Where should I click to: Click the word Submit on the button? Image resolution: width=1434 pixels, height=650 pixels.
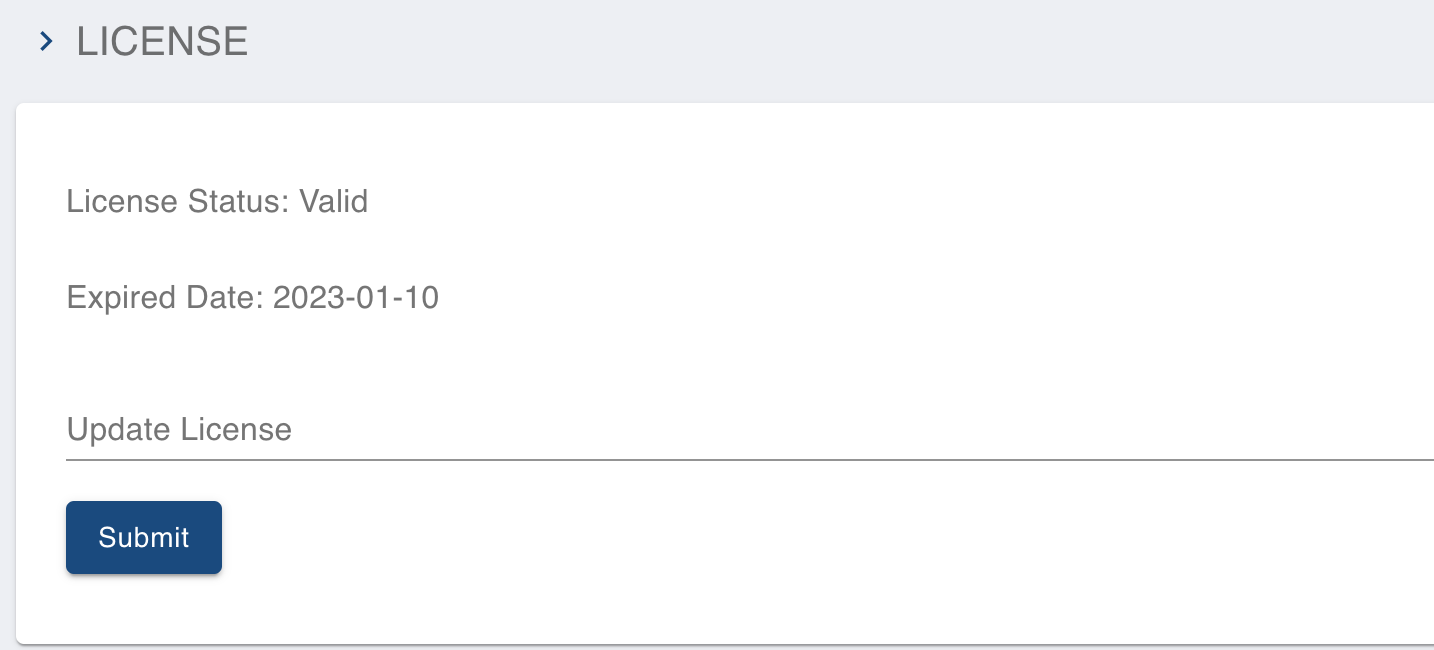coord(144,537)
